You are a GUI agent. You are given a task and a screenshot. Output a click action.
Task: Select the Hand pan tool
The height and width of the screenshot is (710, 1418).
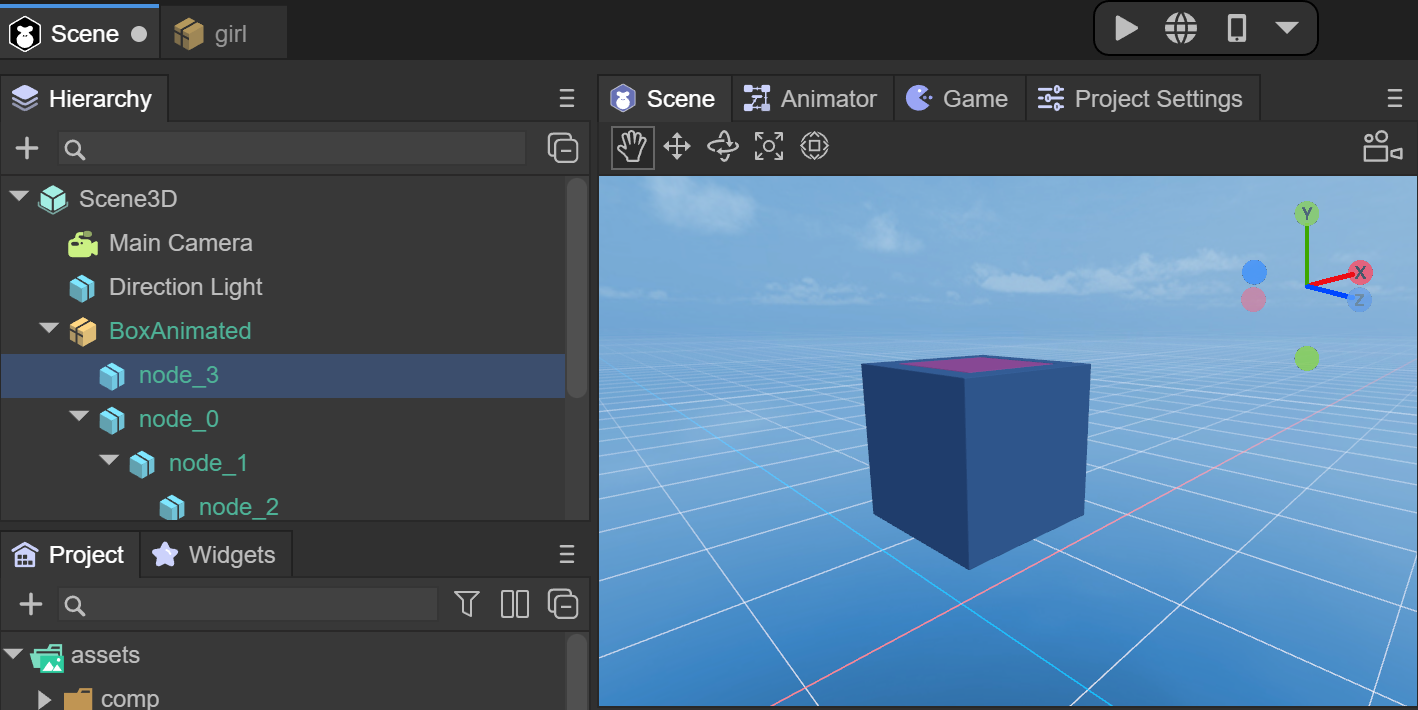[x=632, y=148]
